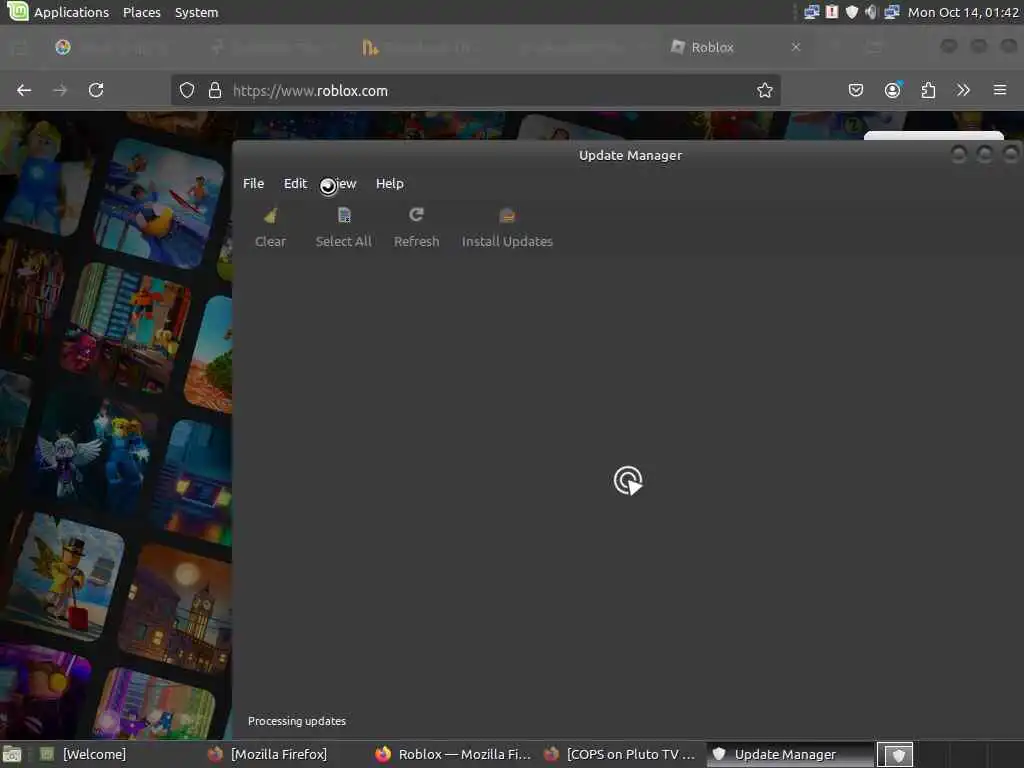Click the Refresh toolbar icon in Update Manager
Image resolution: width=1024 pixels, height=768 pixels.
pos(416,215)
